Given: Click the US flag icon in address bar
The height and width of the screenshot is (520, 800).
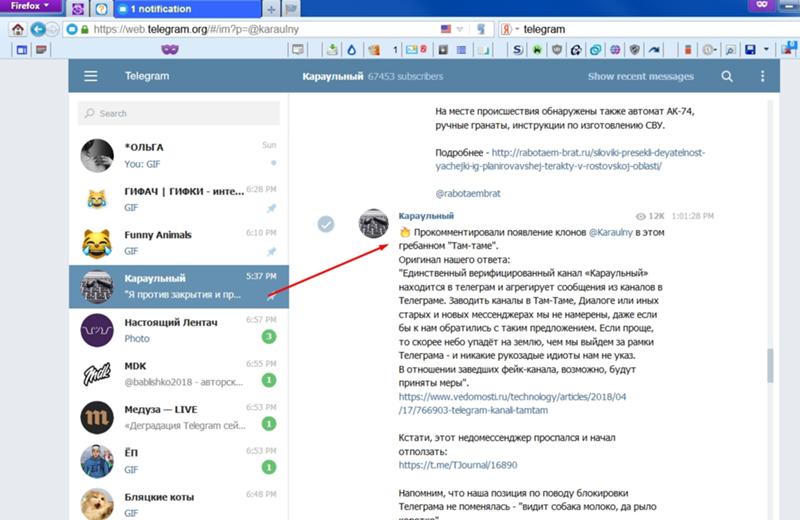Looking at the screenshot, I should (x=446, y=29).
